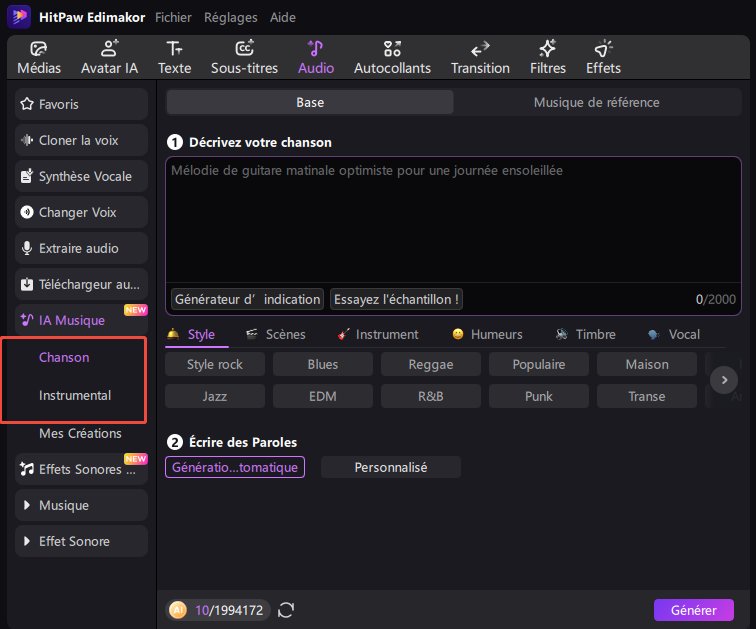Screen dimensions: 756x629
Task: Open the Sous-titres panel
Action: click(x=244, y=57)
